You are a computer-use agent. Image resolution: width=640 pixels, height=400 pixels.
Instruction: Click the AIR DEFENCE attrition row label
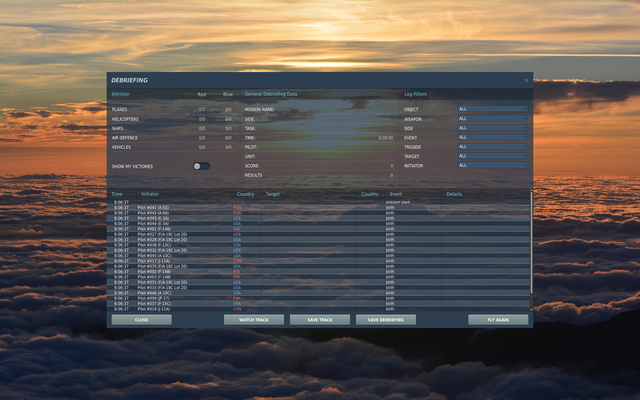[x=124, y=138]
